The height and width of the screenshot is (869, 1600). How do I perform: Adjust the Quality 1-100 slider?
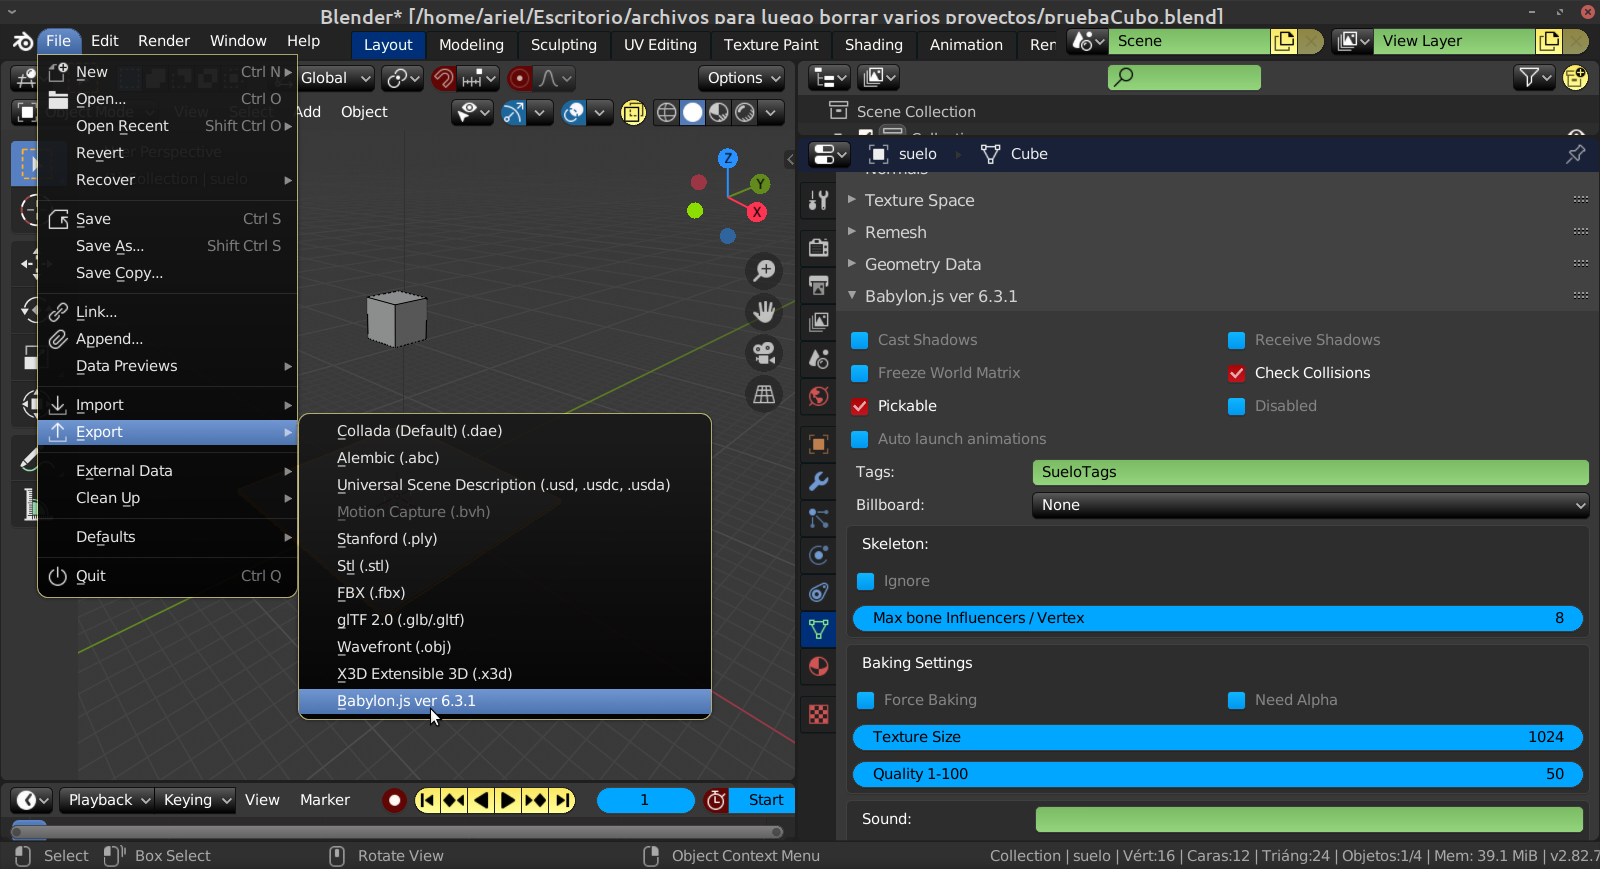click(x=1217, y=774)
